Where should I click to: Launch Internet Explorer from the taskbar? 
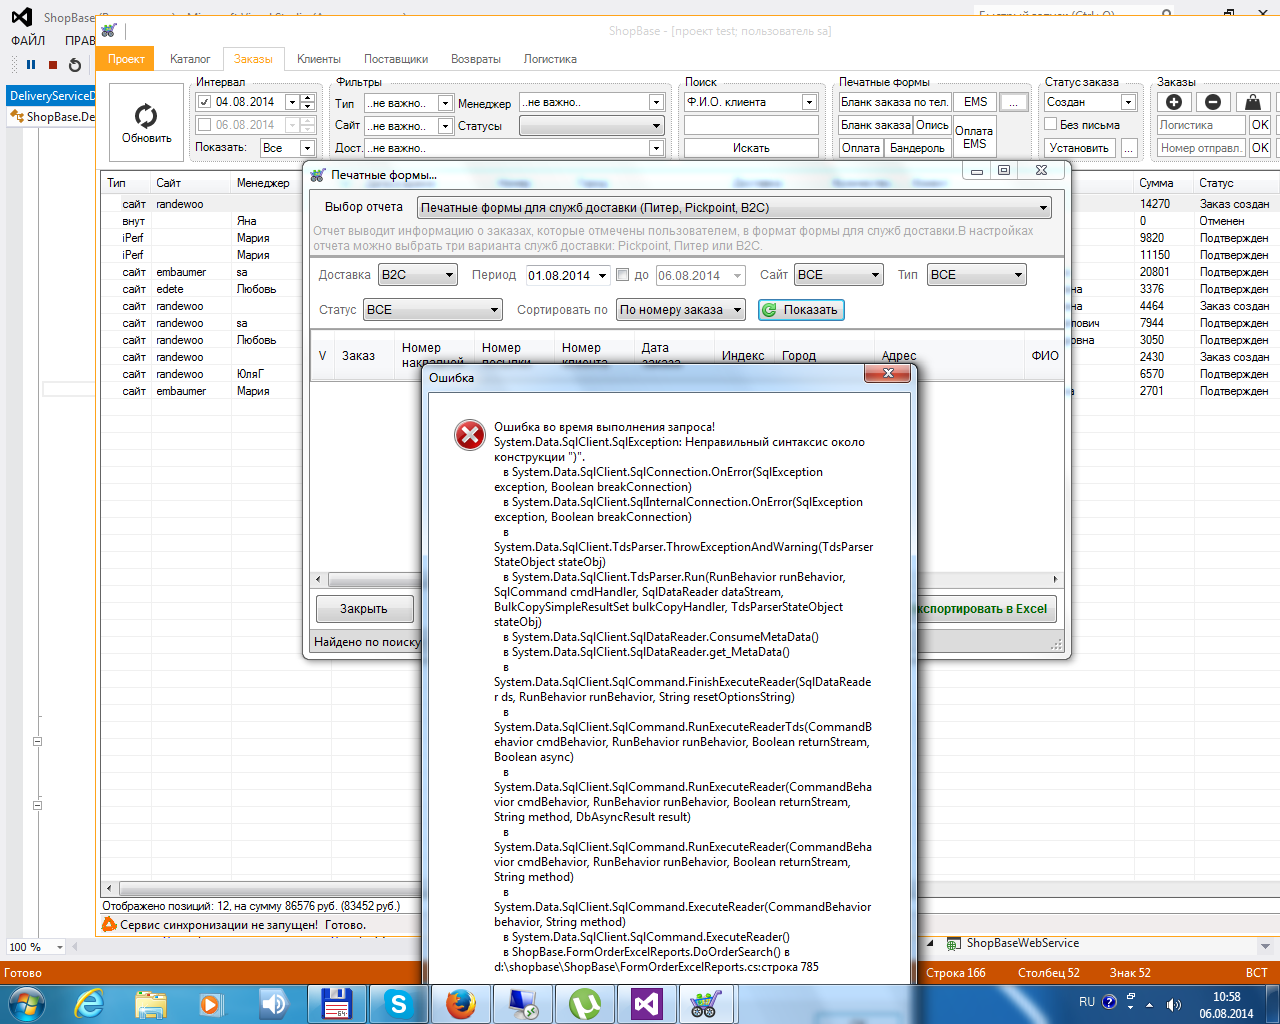(x=89, y=1003)
